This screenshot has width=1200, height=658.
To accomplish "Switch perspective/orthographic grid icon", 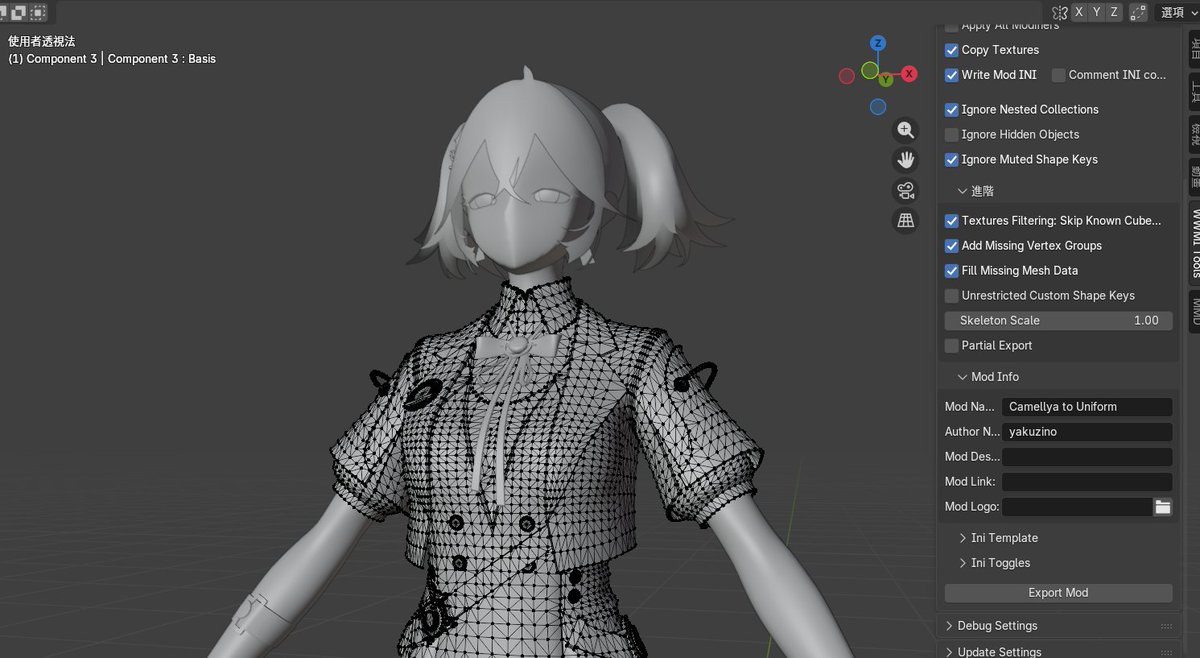I will coord(906,221).
